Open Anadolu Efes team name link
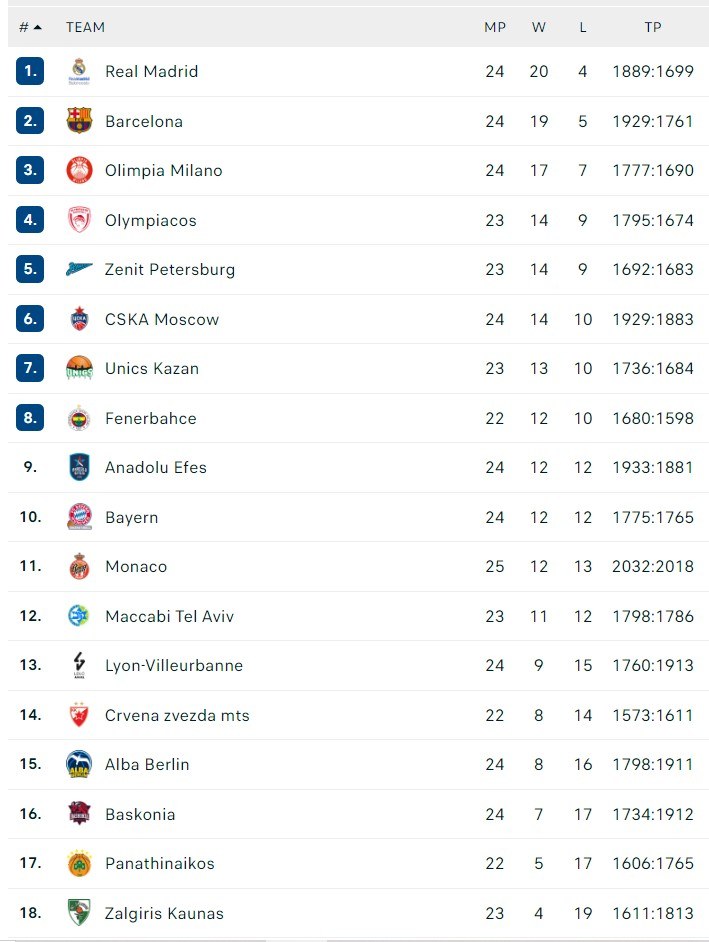Image resolution: width=709 pixels, height=942 pixels. pos(156,467)
